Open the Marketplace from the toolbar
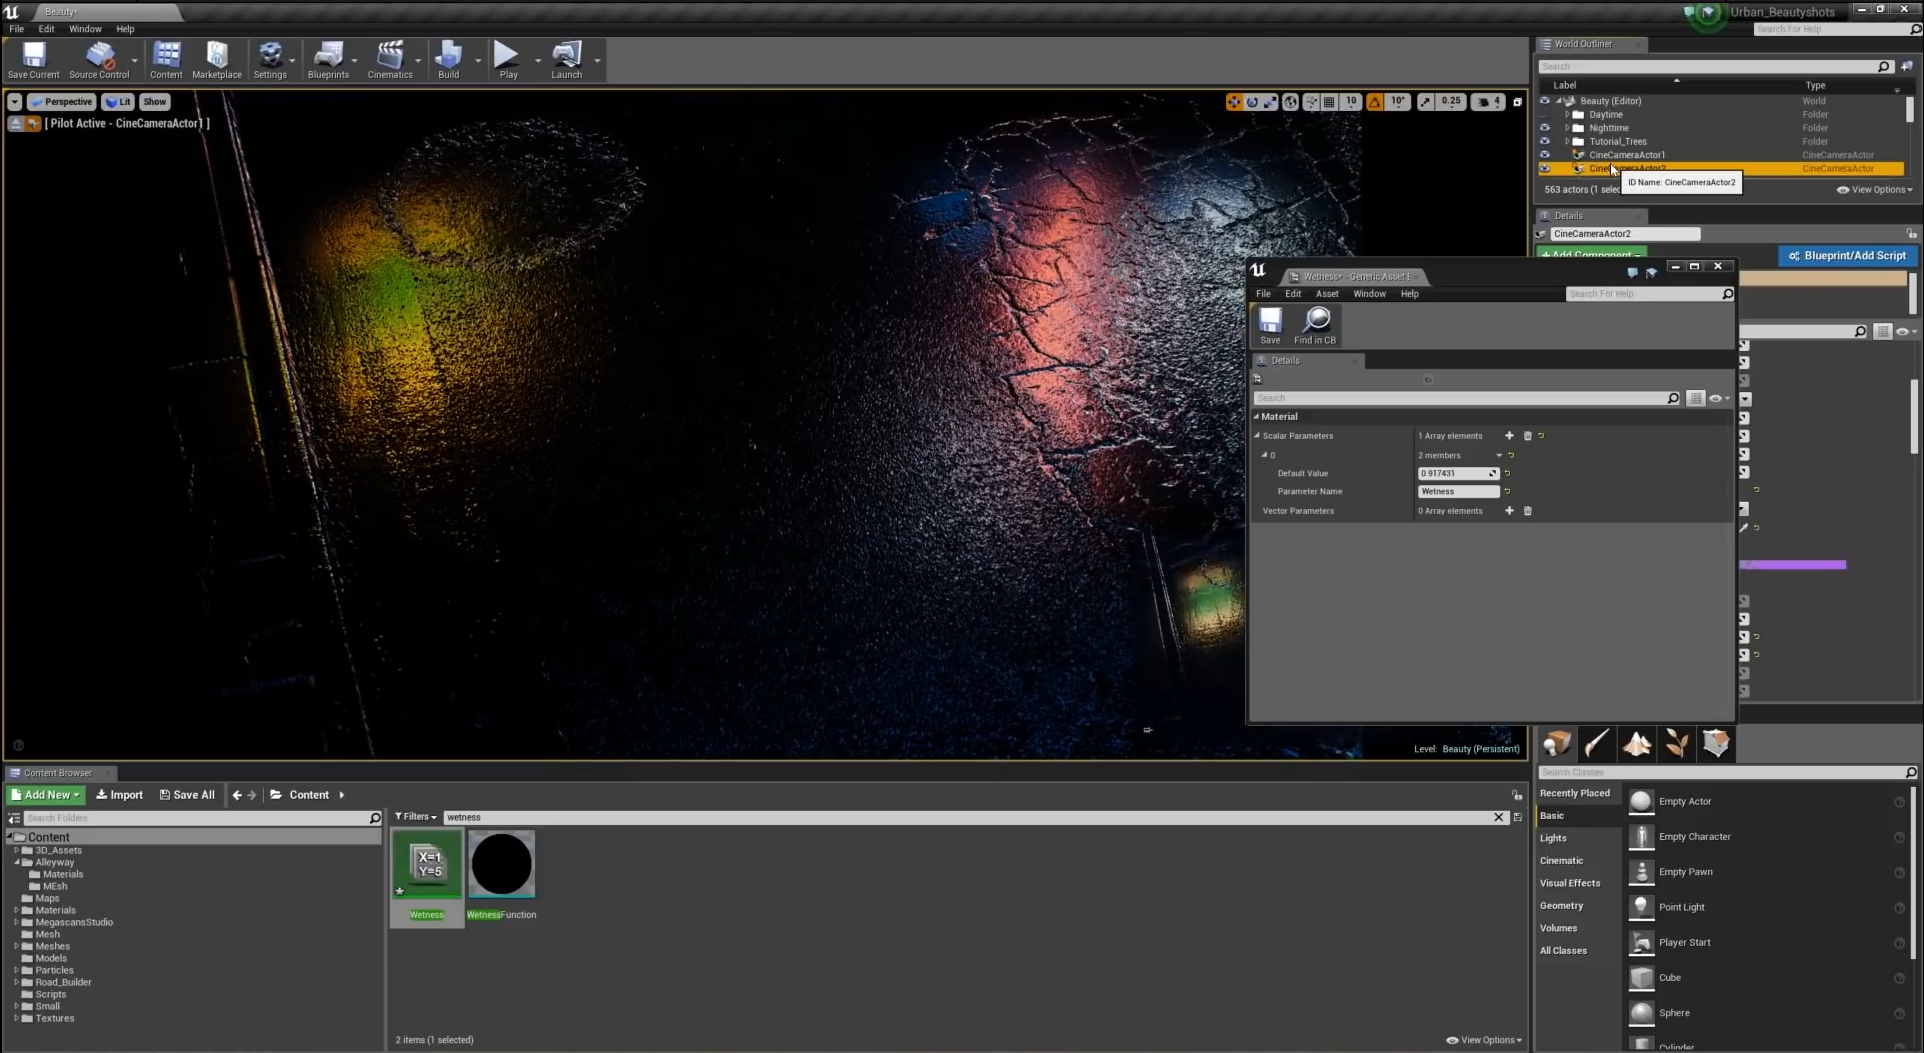 tap(216, 60)
